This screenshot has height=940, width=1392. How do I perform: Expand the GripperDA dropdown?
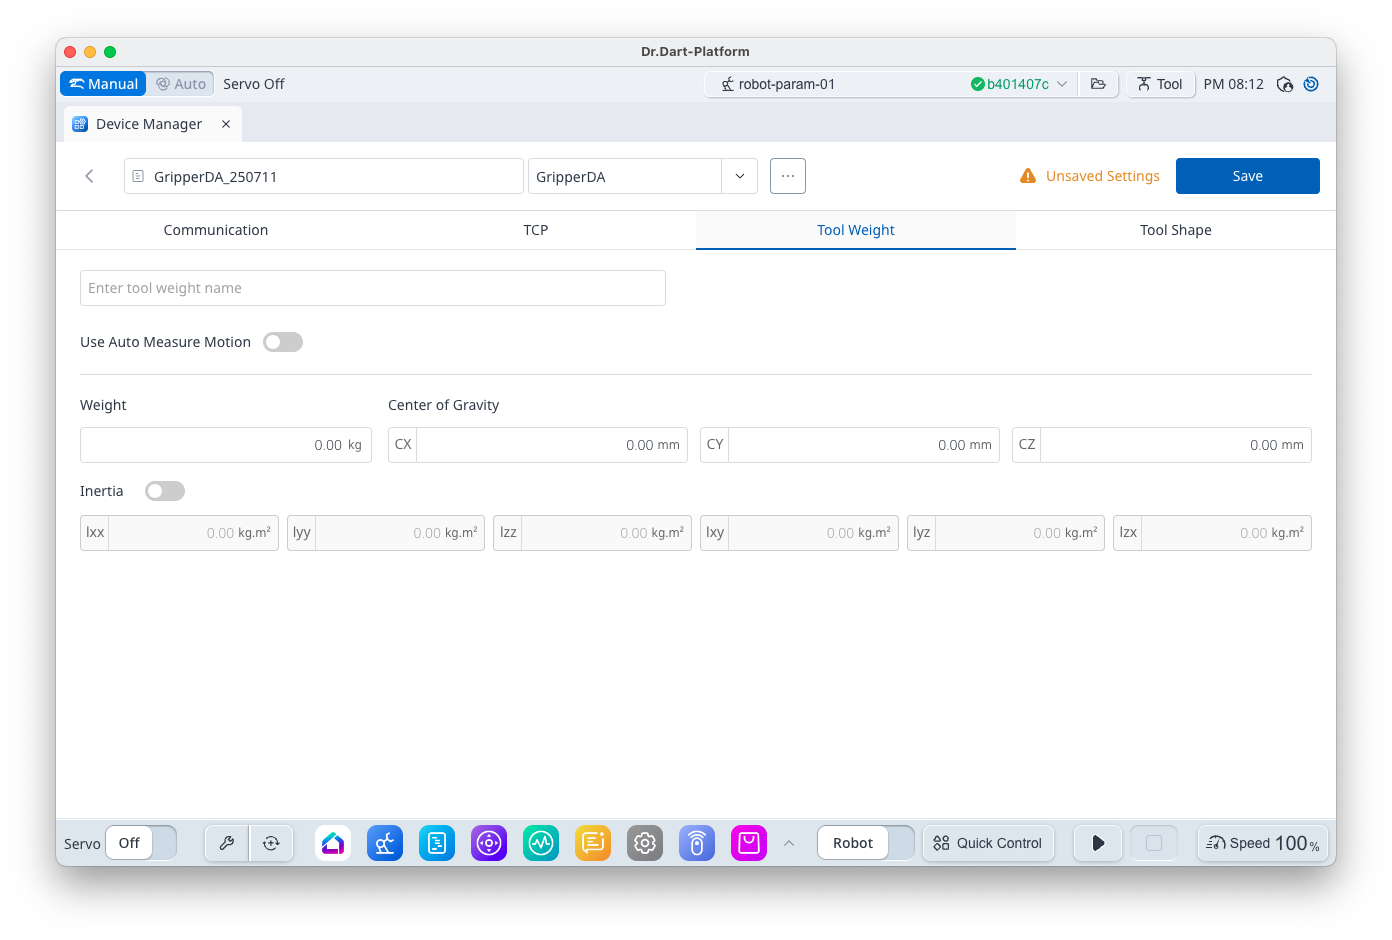(739, 177)
